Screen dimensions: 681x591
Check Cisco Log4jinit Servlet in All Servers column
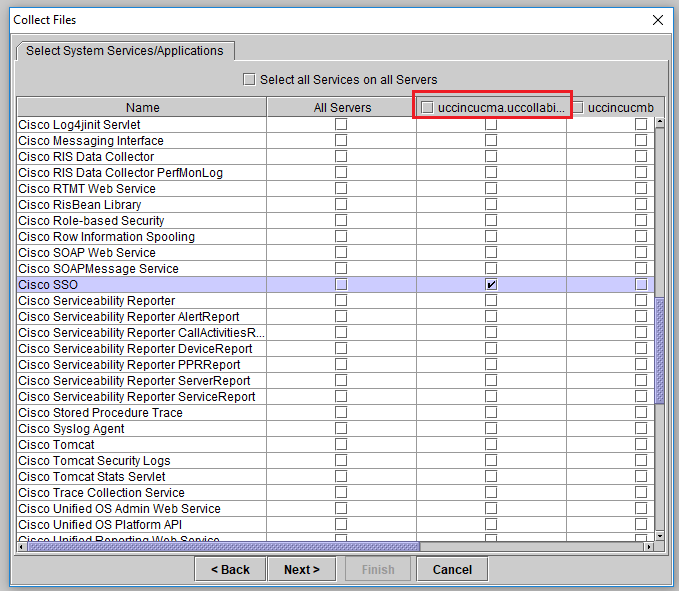[341, 125]
